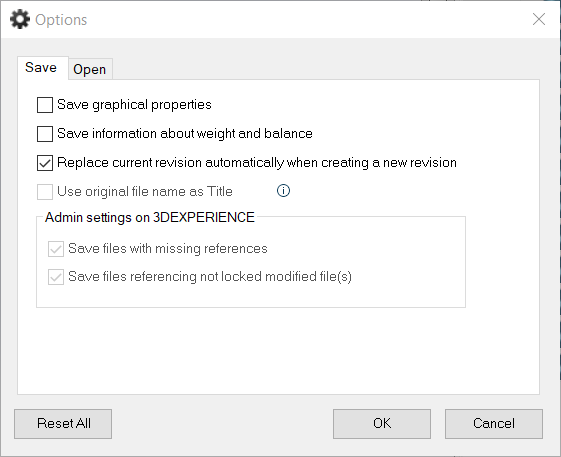Confirm settings with the OK button
Image resolution: width=561 pixels, height=457 pixels.
(382, 424)
